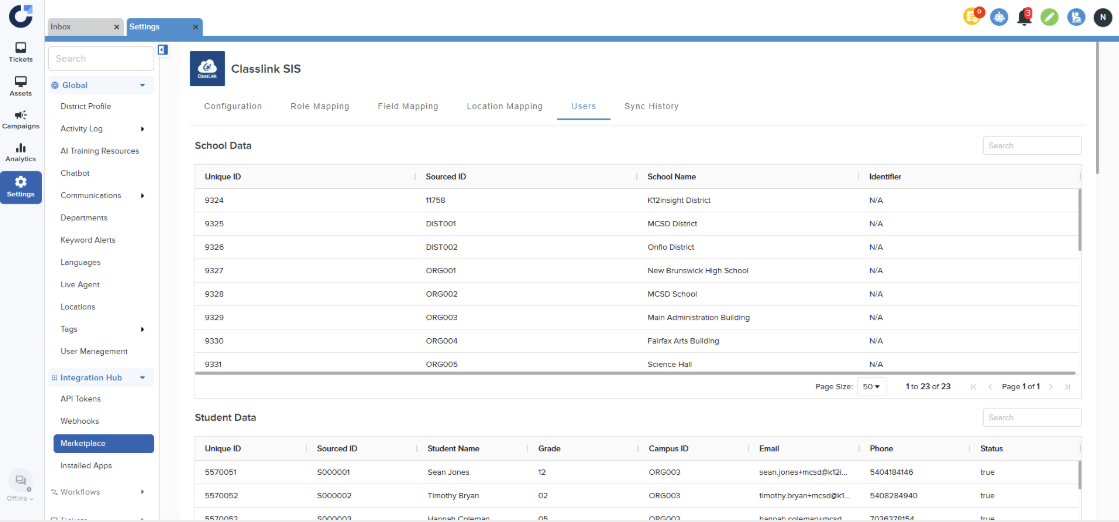The image size is (1119, 522).
Task: Open the Campaigns megaphone icon
Action: tap(20, 119)
